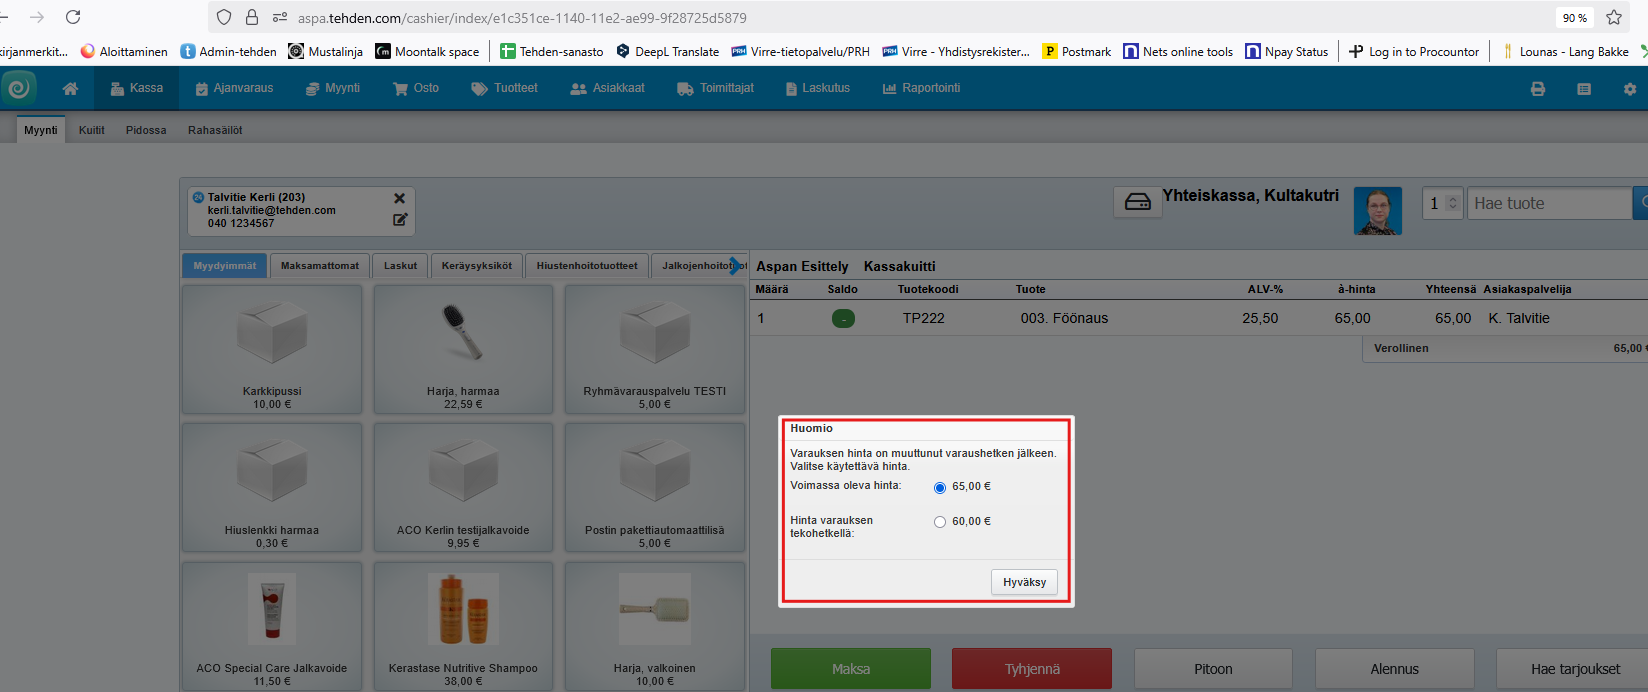Viewport: 1648px width, 692px height.
Task: Remove customer Talvitie Kerli with X icon
Action: pyautogui.click(x=400, y=198)
